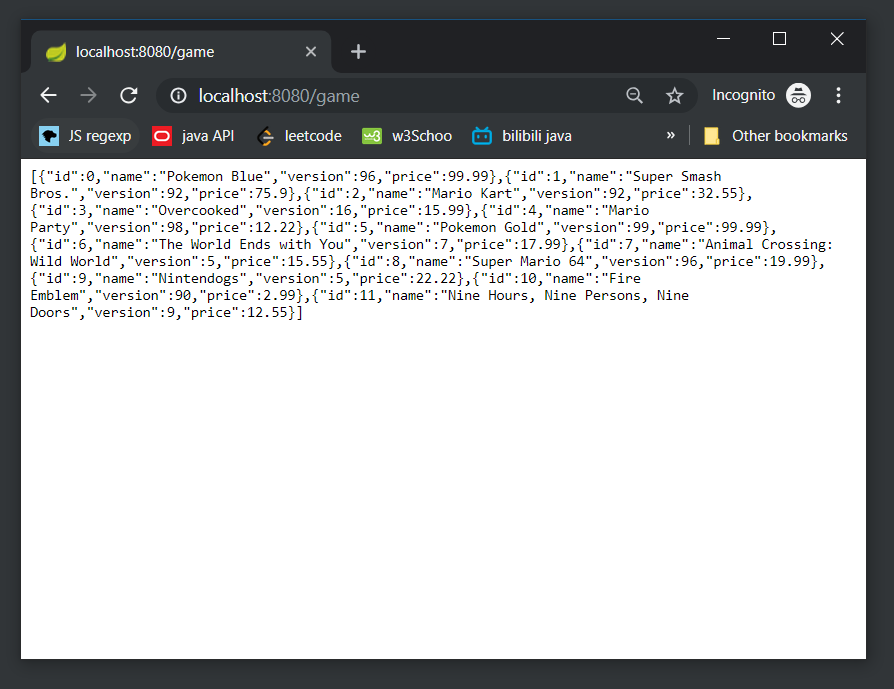Minimize the browser window

click(724, 38)
